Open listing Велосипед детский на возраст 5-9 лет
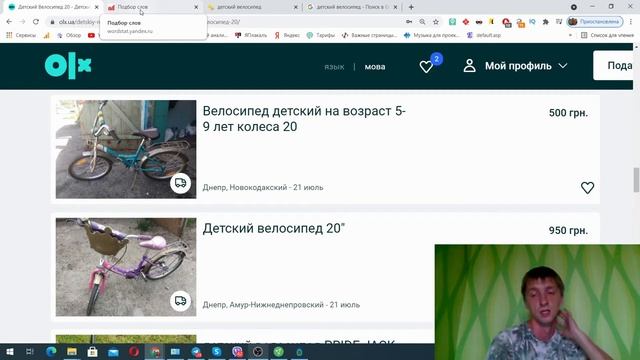This screenshot has width=640, height=360. click(304, 119)
